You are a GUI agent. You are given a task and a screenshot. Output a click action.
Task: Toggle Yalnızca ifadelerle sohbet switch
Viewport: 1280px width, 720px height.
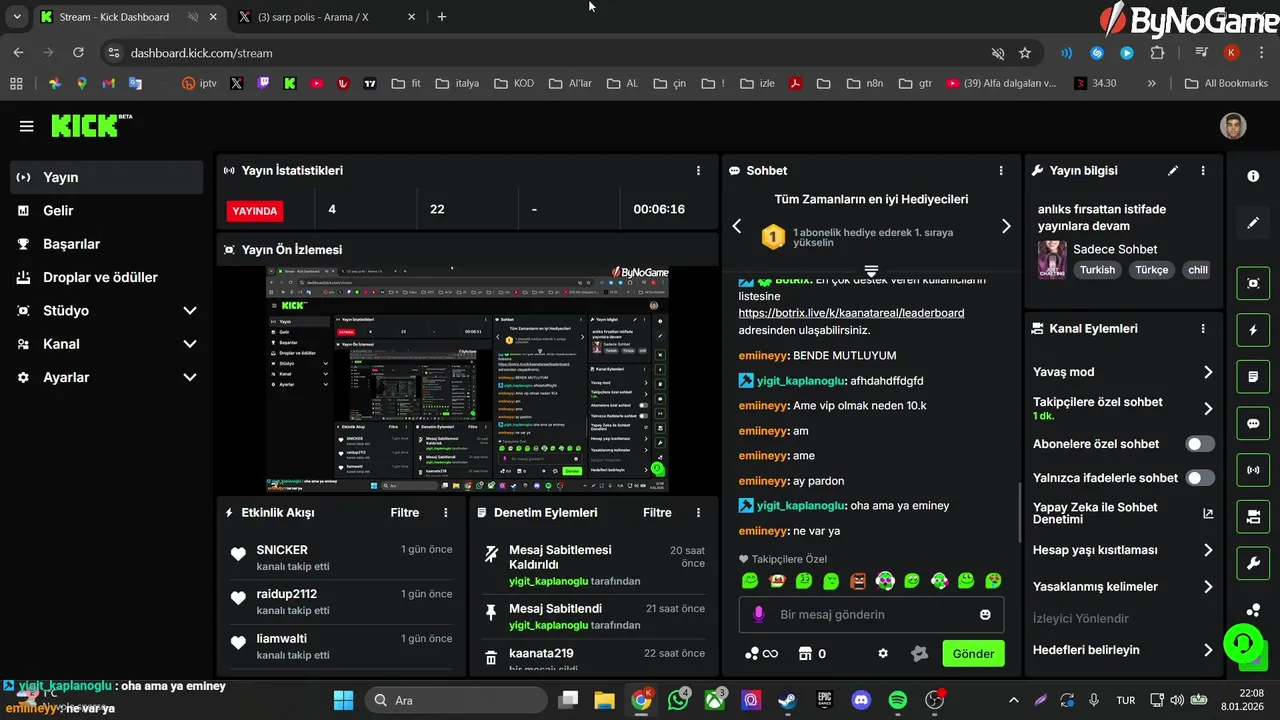(1200, 478)
